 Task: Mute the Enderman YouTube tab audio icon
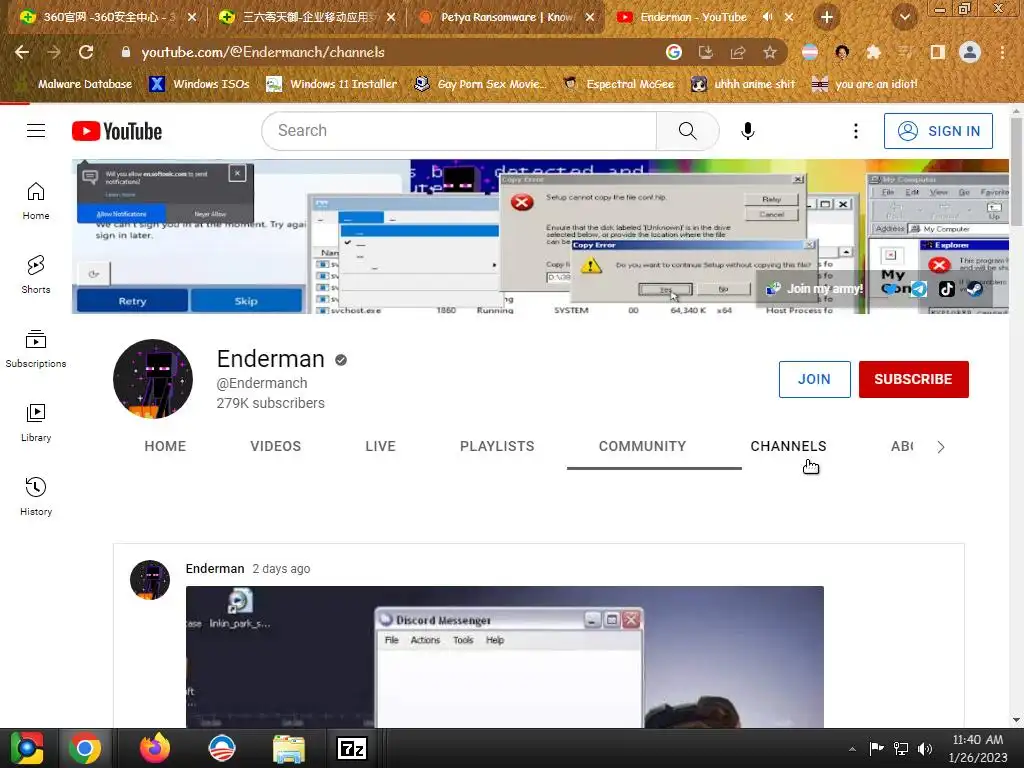tap(767, 17)
